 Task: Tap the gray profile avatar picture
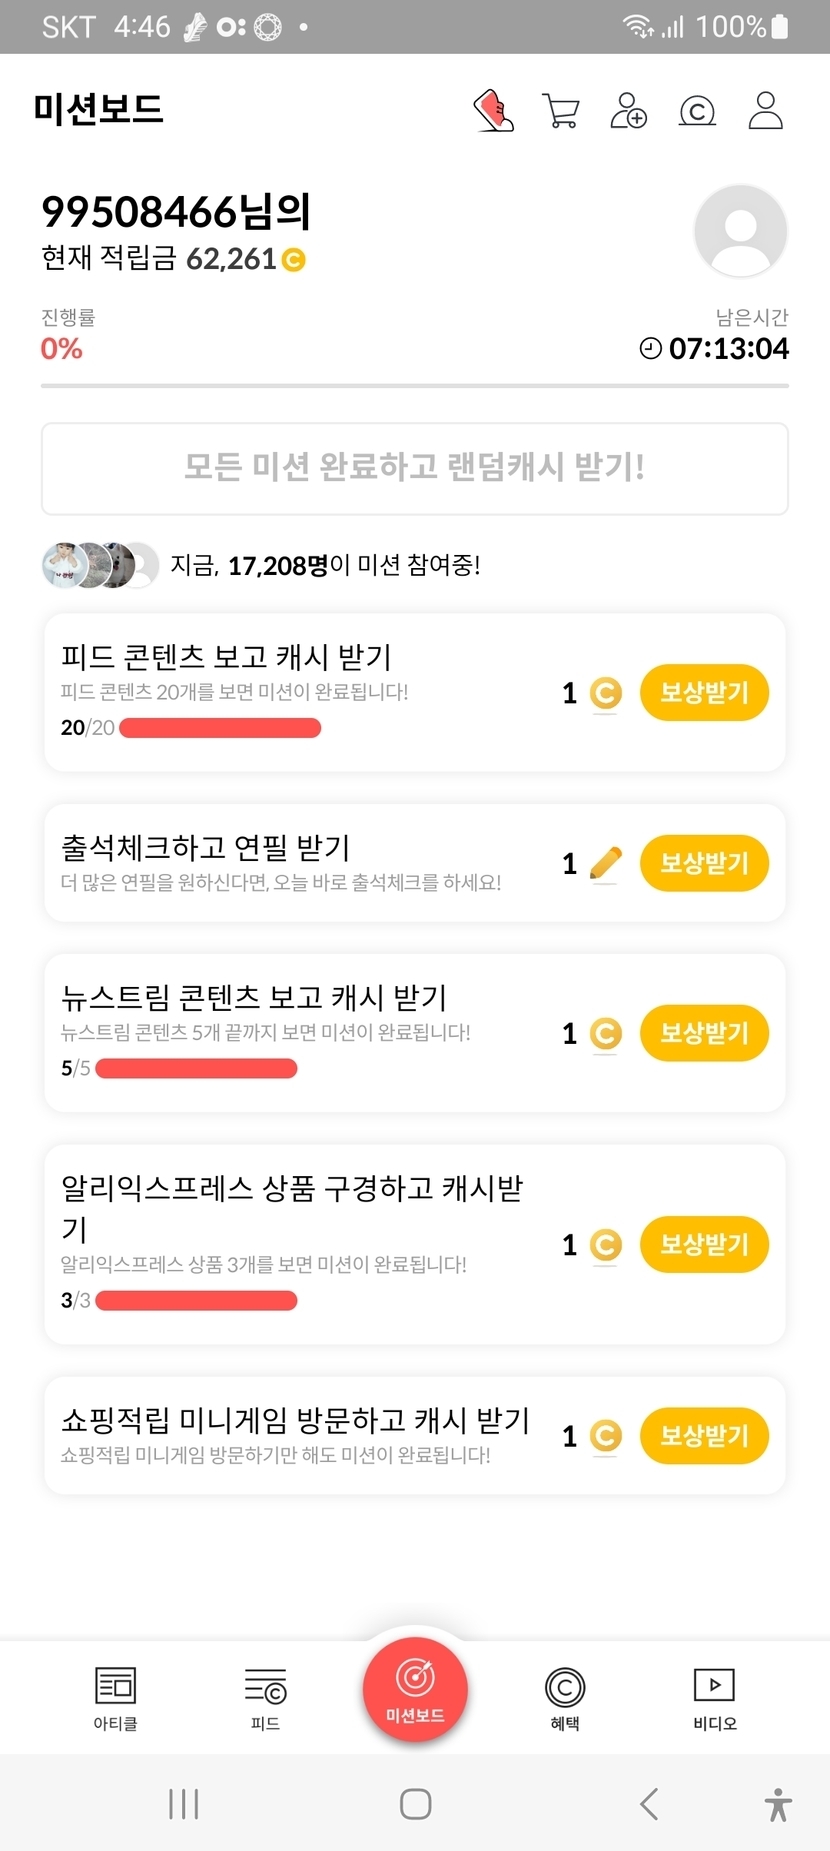click(x=740, y=231)
